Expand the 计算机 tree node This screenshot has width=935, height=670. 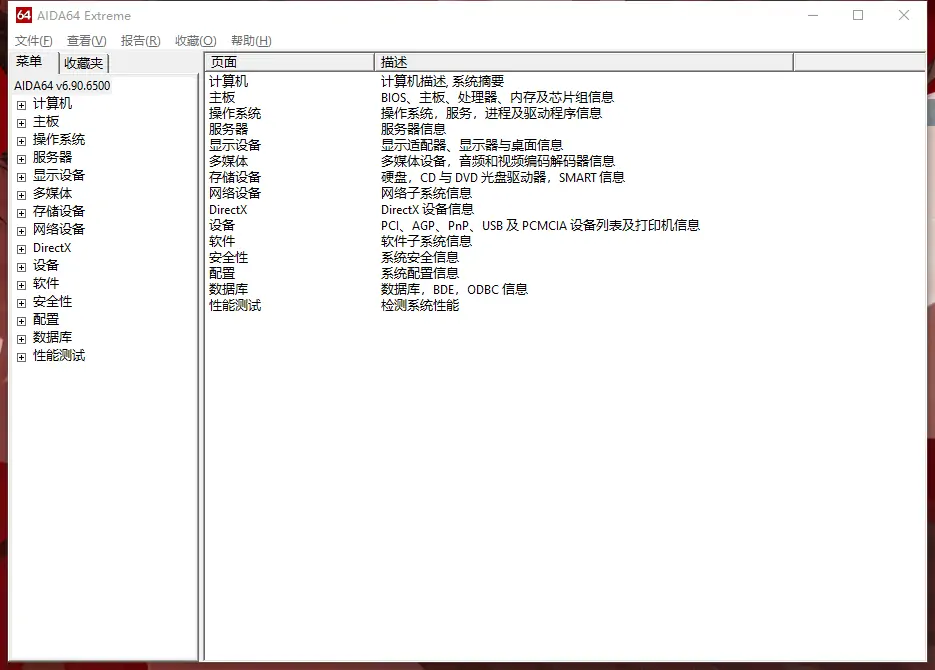point(21,103)
